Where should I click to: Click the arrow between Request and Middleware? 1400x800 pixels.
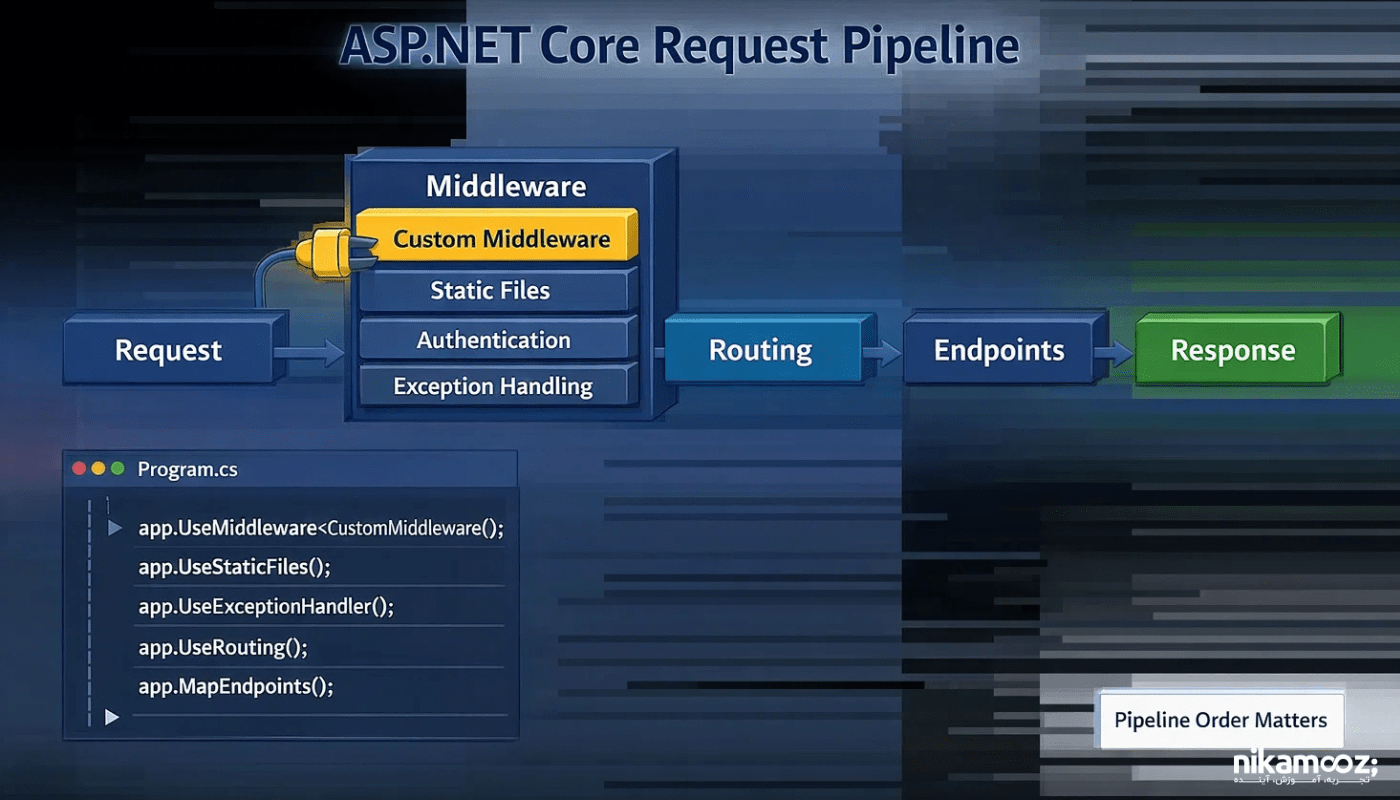tap(309, 352)
